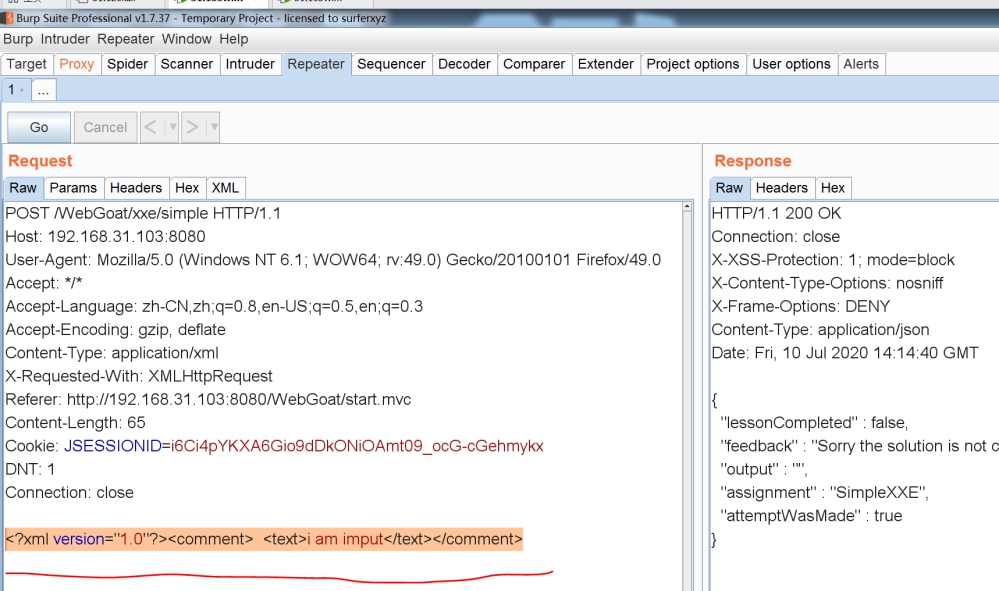This screenshot has width=999, height=591.
Task: Send the request with the Go button
Action: [39, 127]
